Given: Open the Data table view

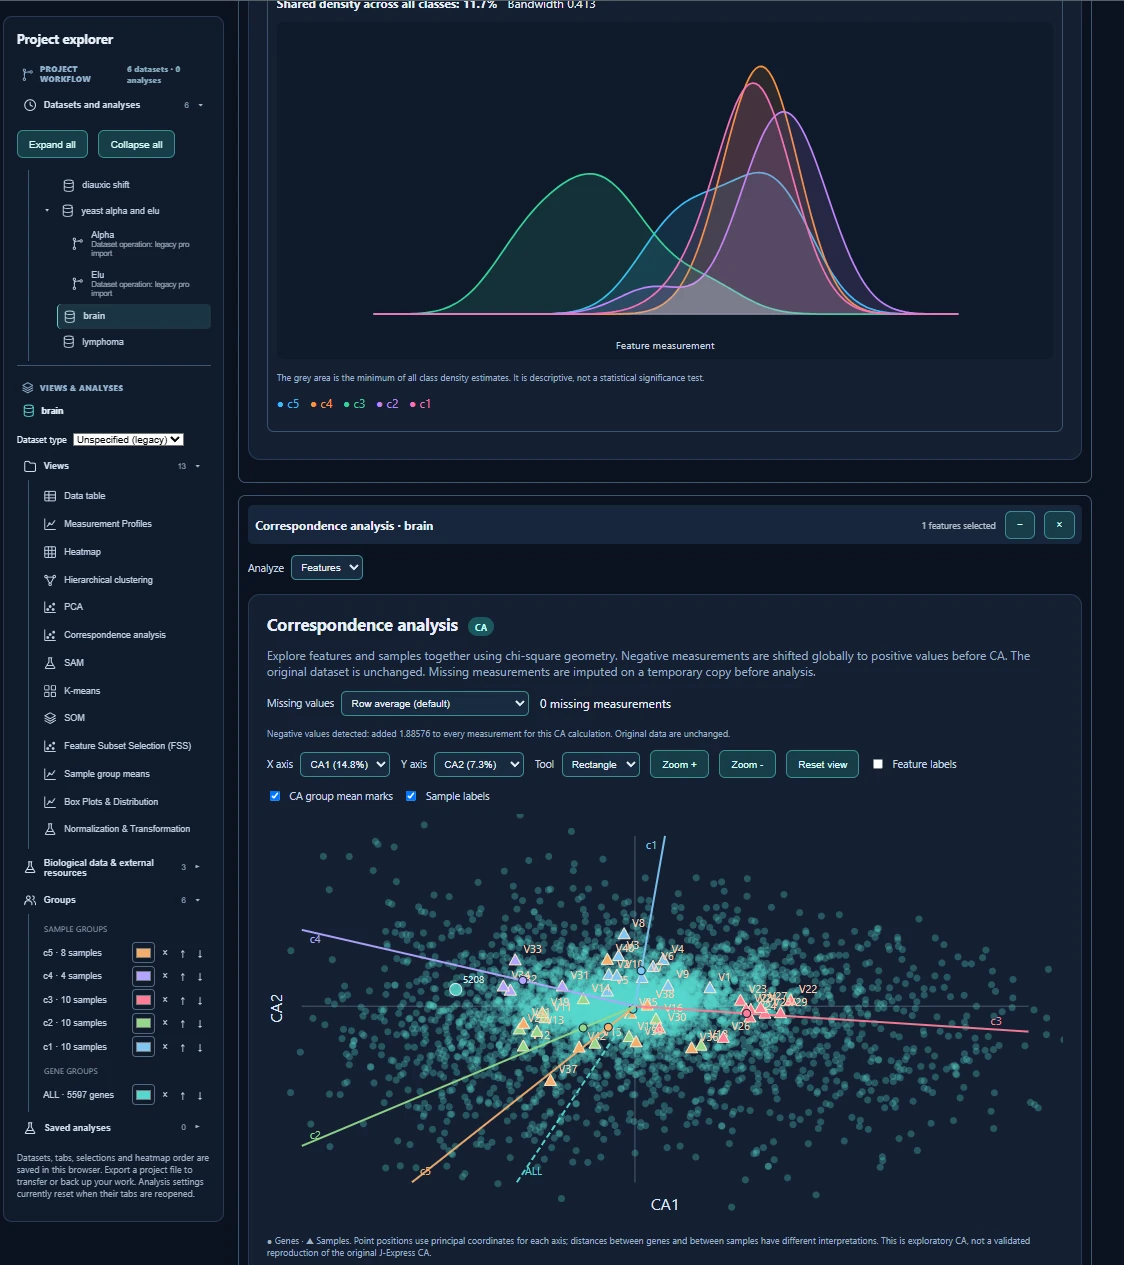Looking at the screenshot, I should tap(85, 496).
